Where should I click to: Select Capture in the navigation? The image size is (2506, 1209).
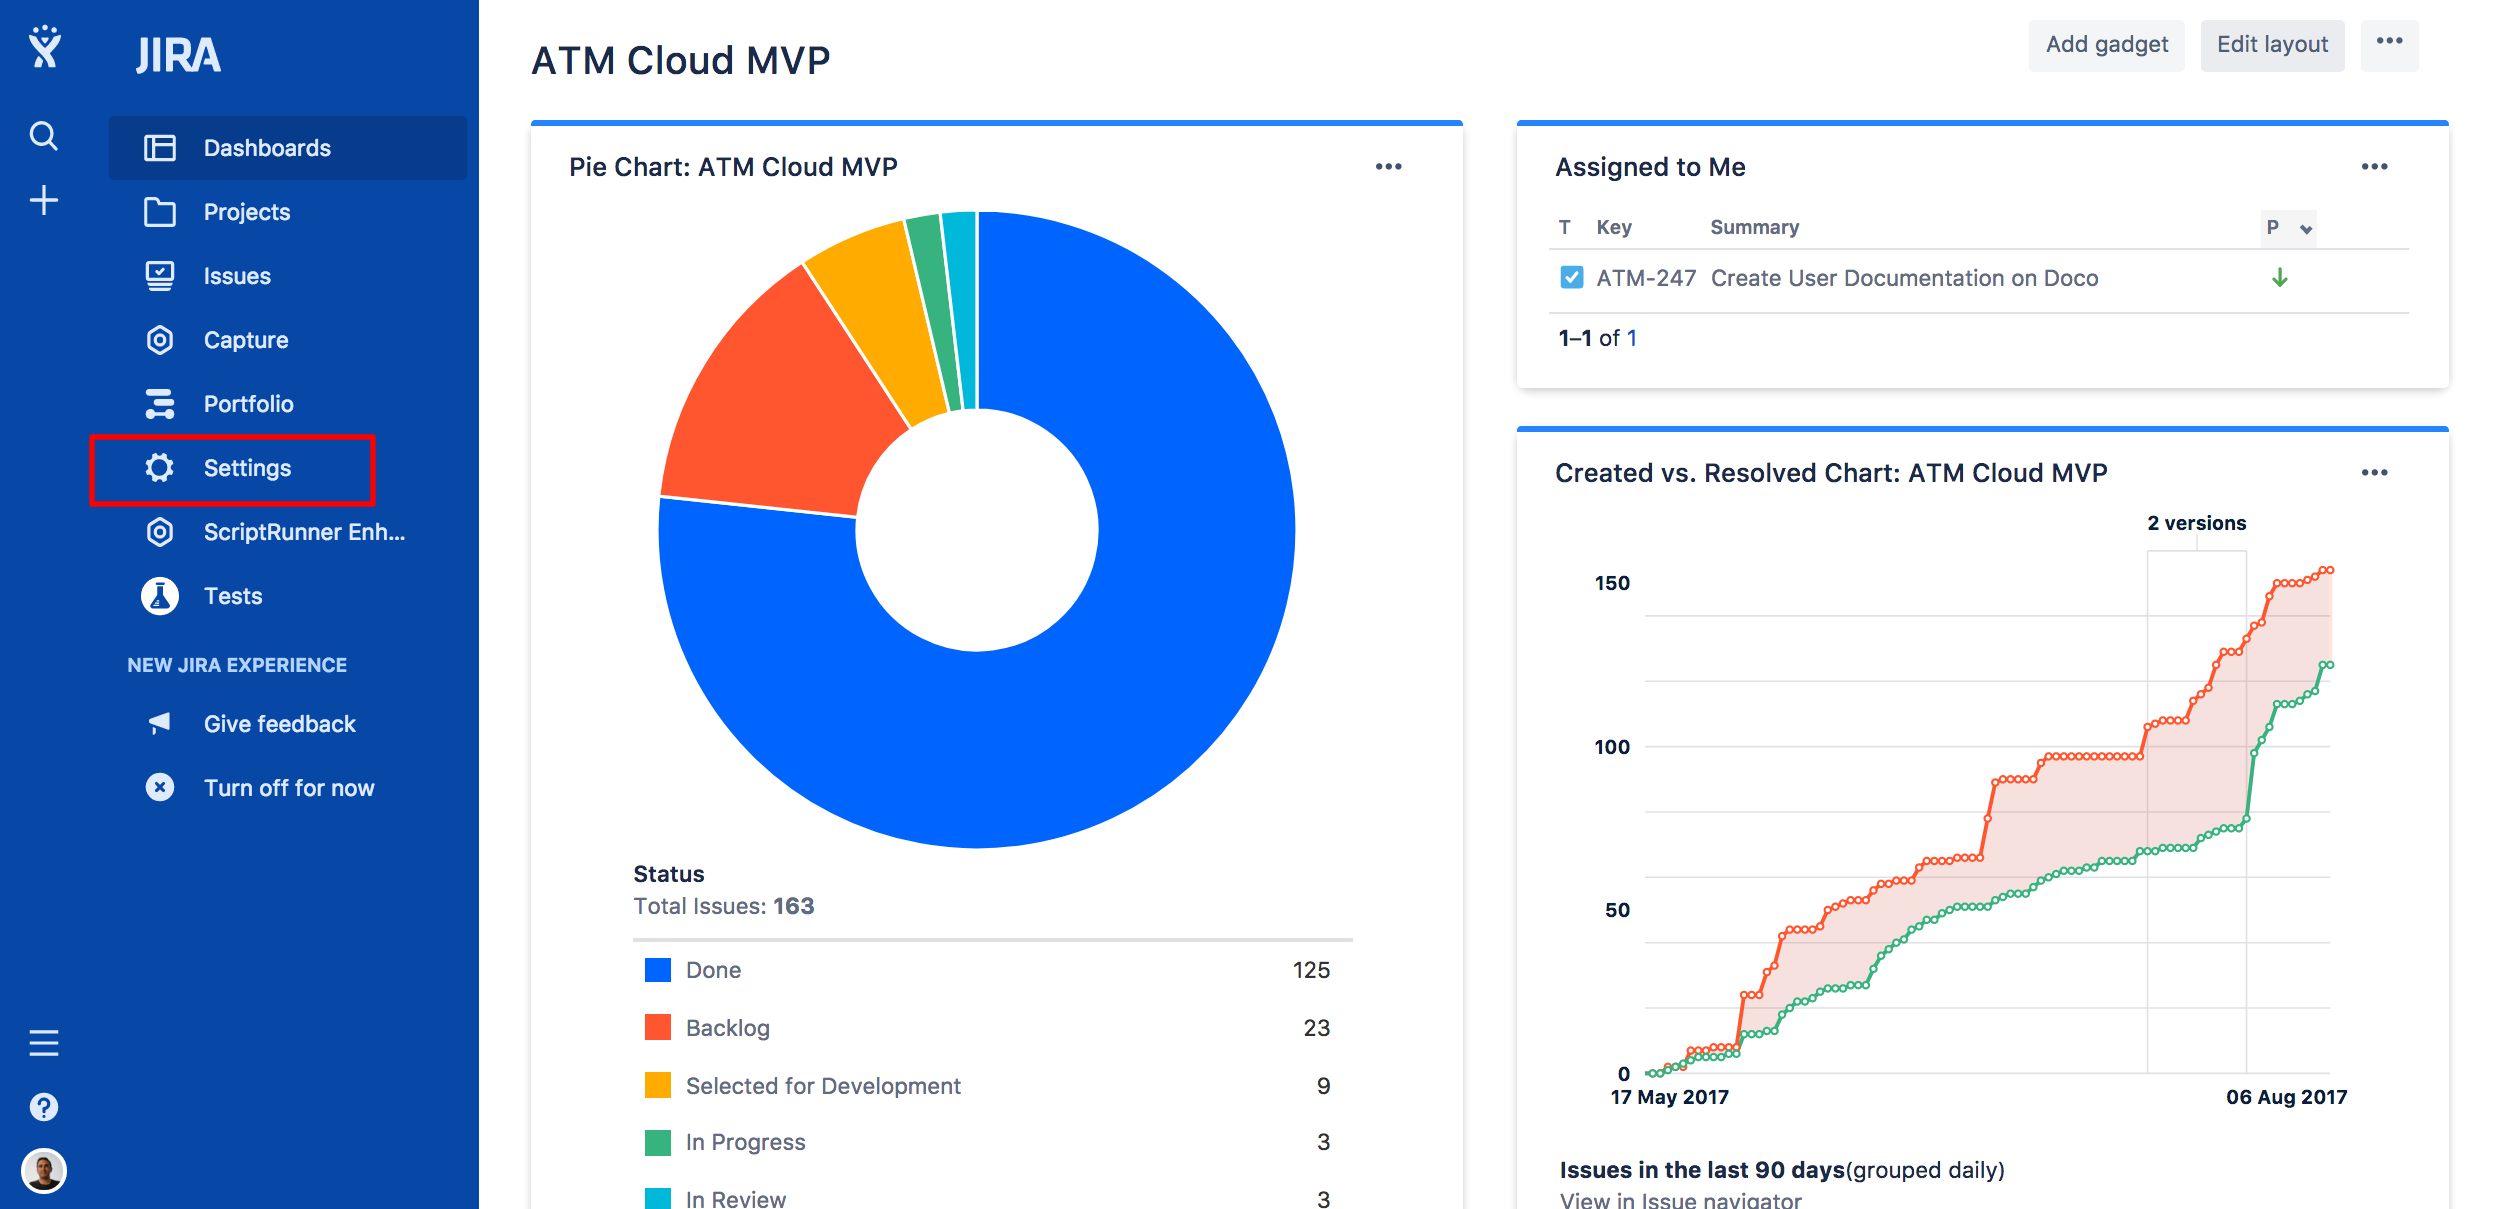coord(288,340)
